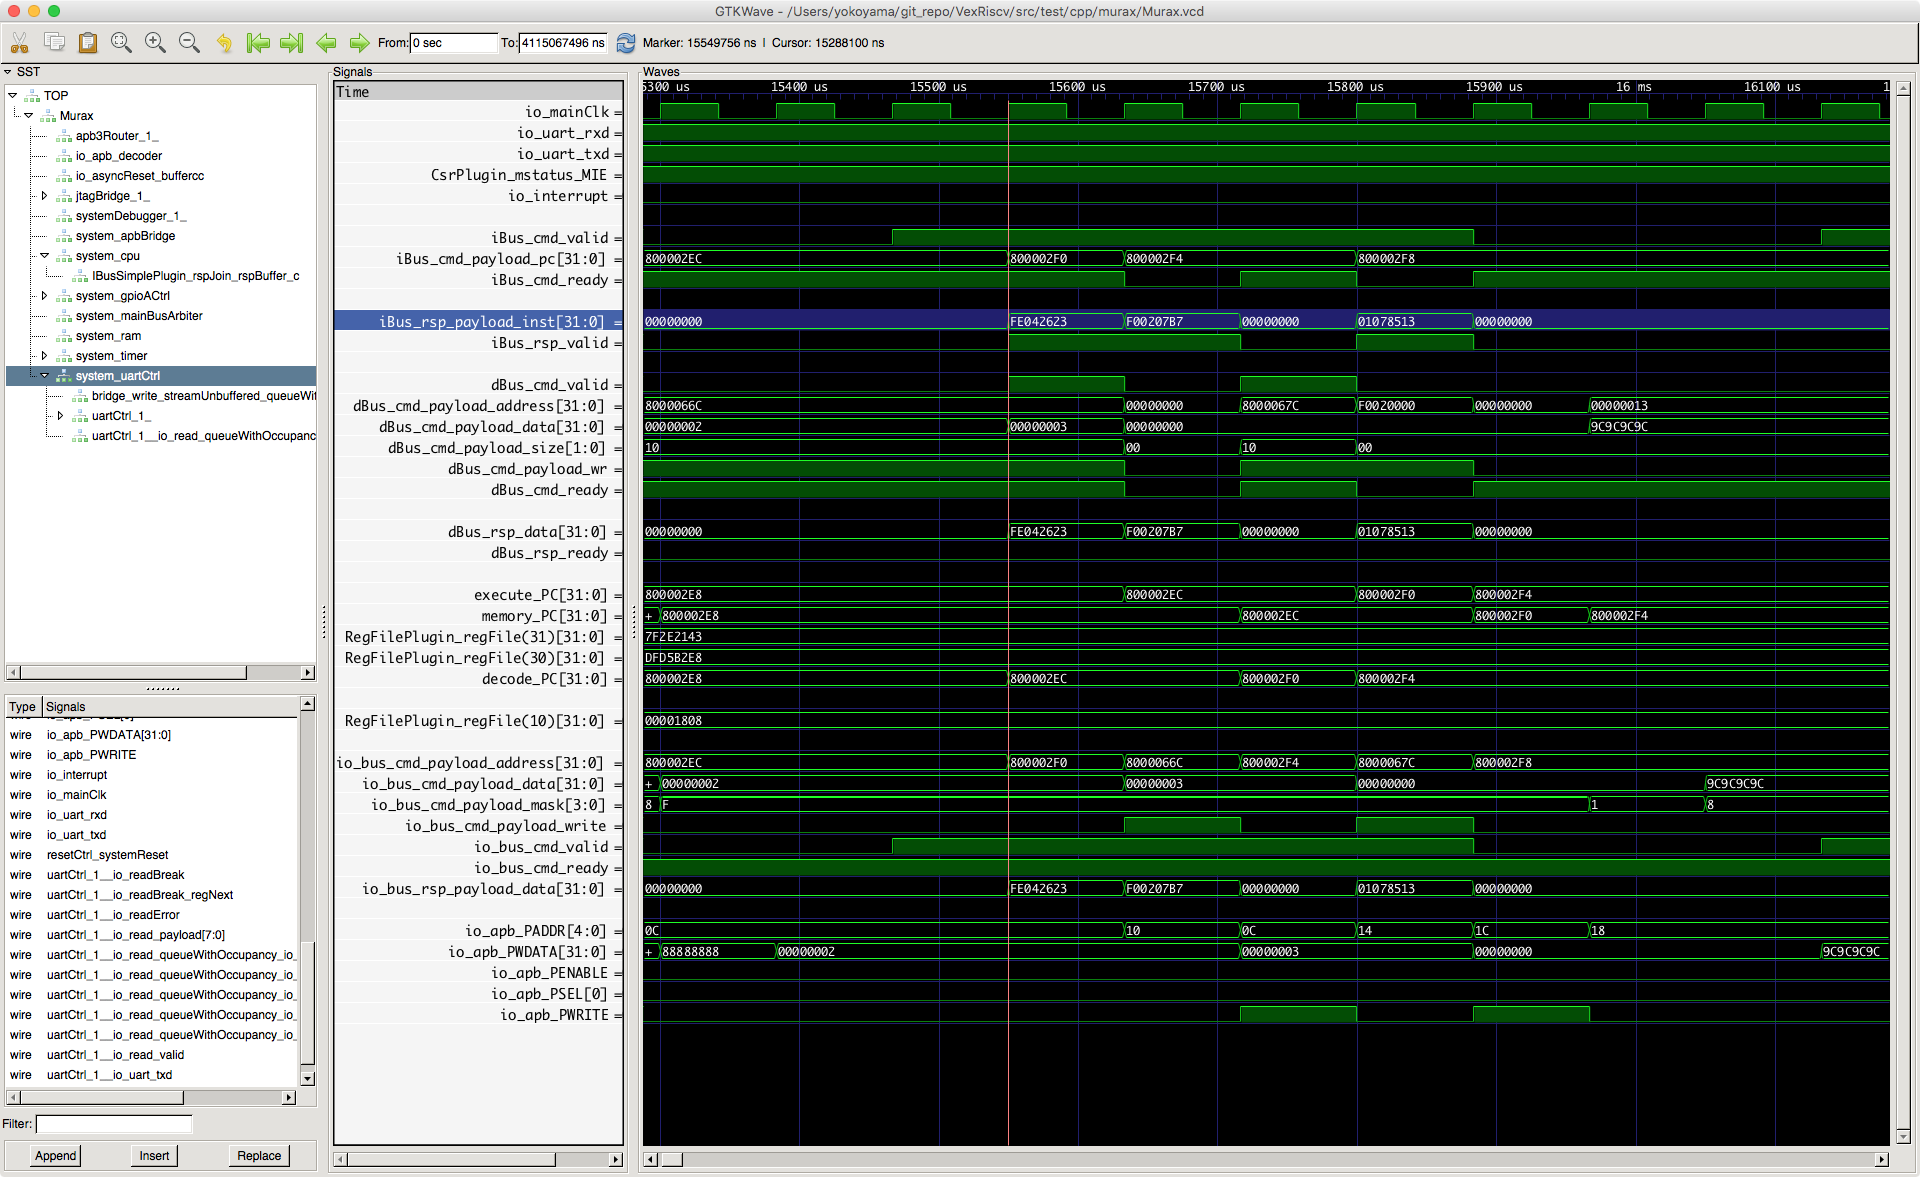Screen dimensions: 1920x1177
Task: Click the yellow undo arrow icon
Action: [x=224, y=43]
